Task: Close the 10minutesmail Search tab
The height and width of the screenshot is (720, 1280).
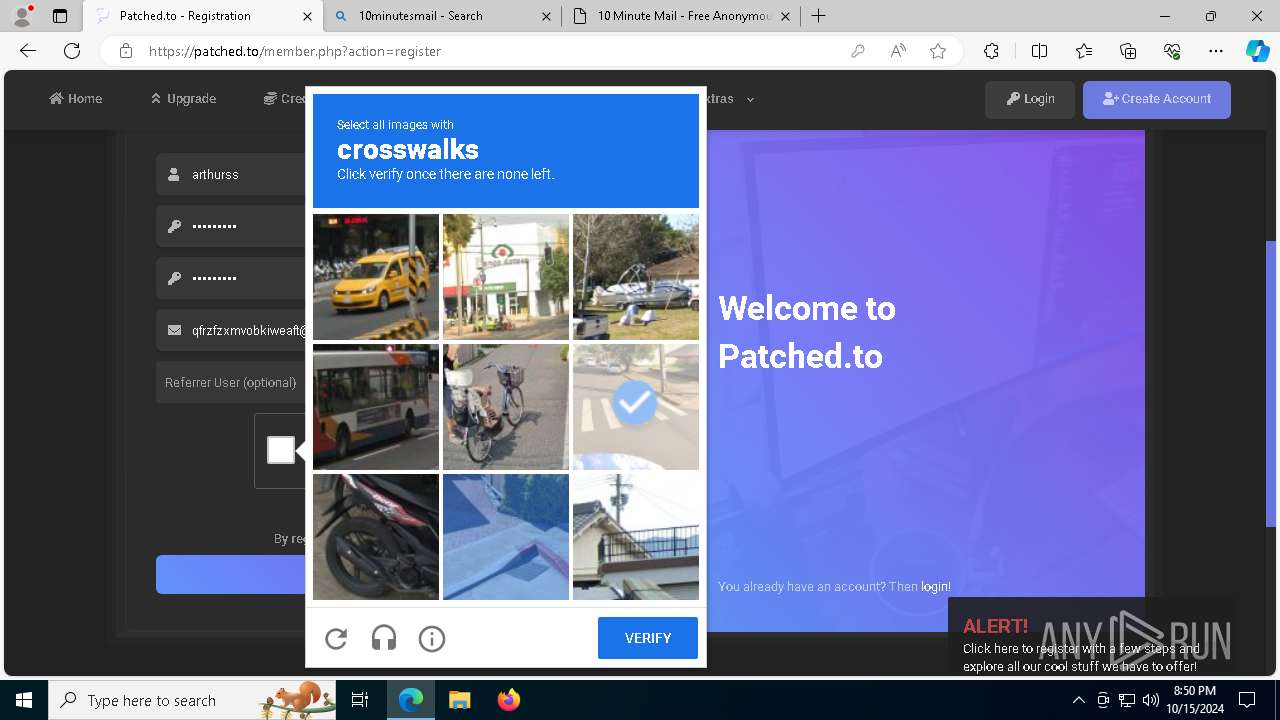Action: pyautogui.click(x=546, y=16)
